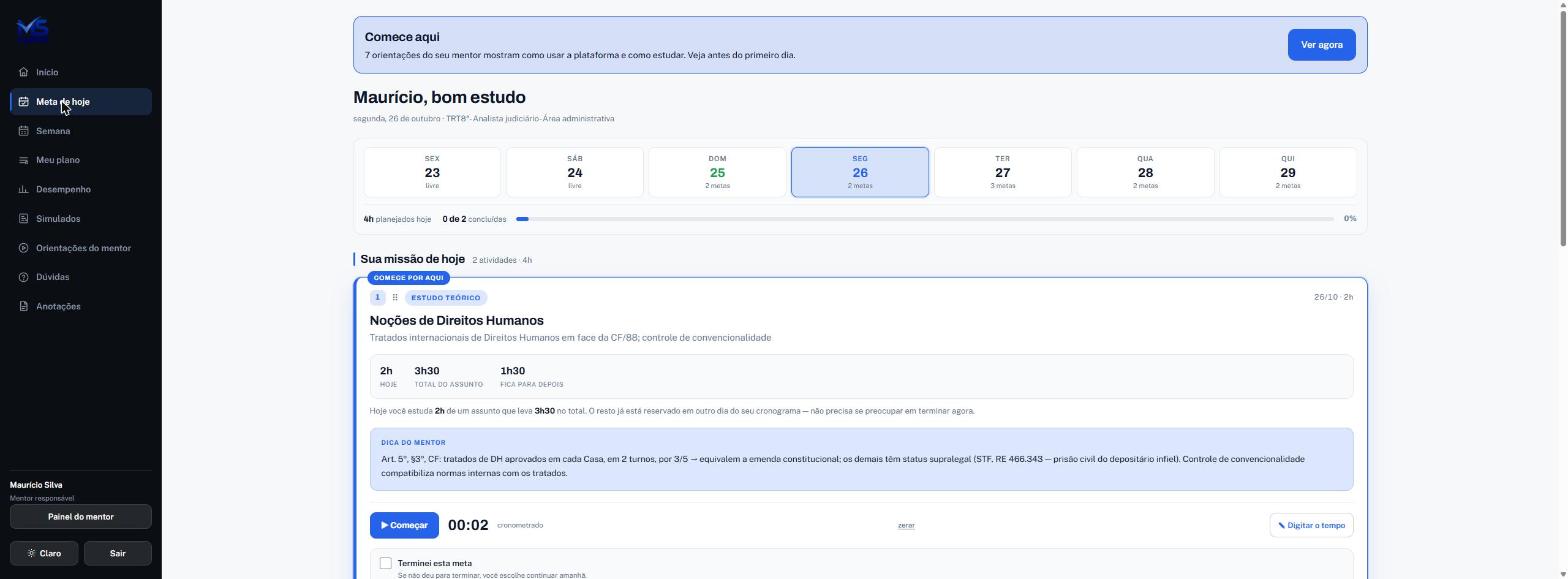Select Tuesday 27 day card
Image resolution: width=1568 pixels, height=579 pixels.
[1002, 172]
